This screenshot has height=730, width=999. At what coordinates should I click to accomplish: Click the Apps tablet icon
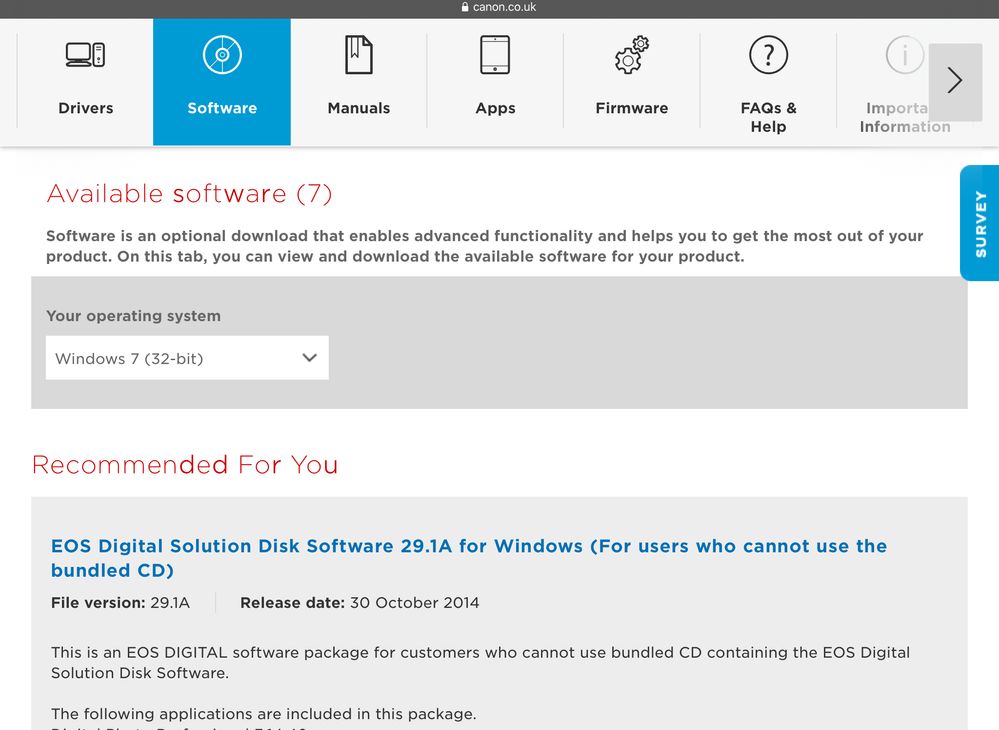pos(495,54)
